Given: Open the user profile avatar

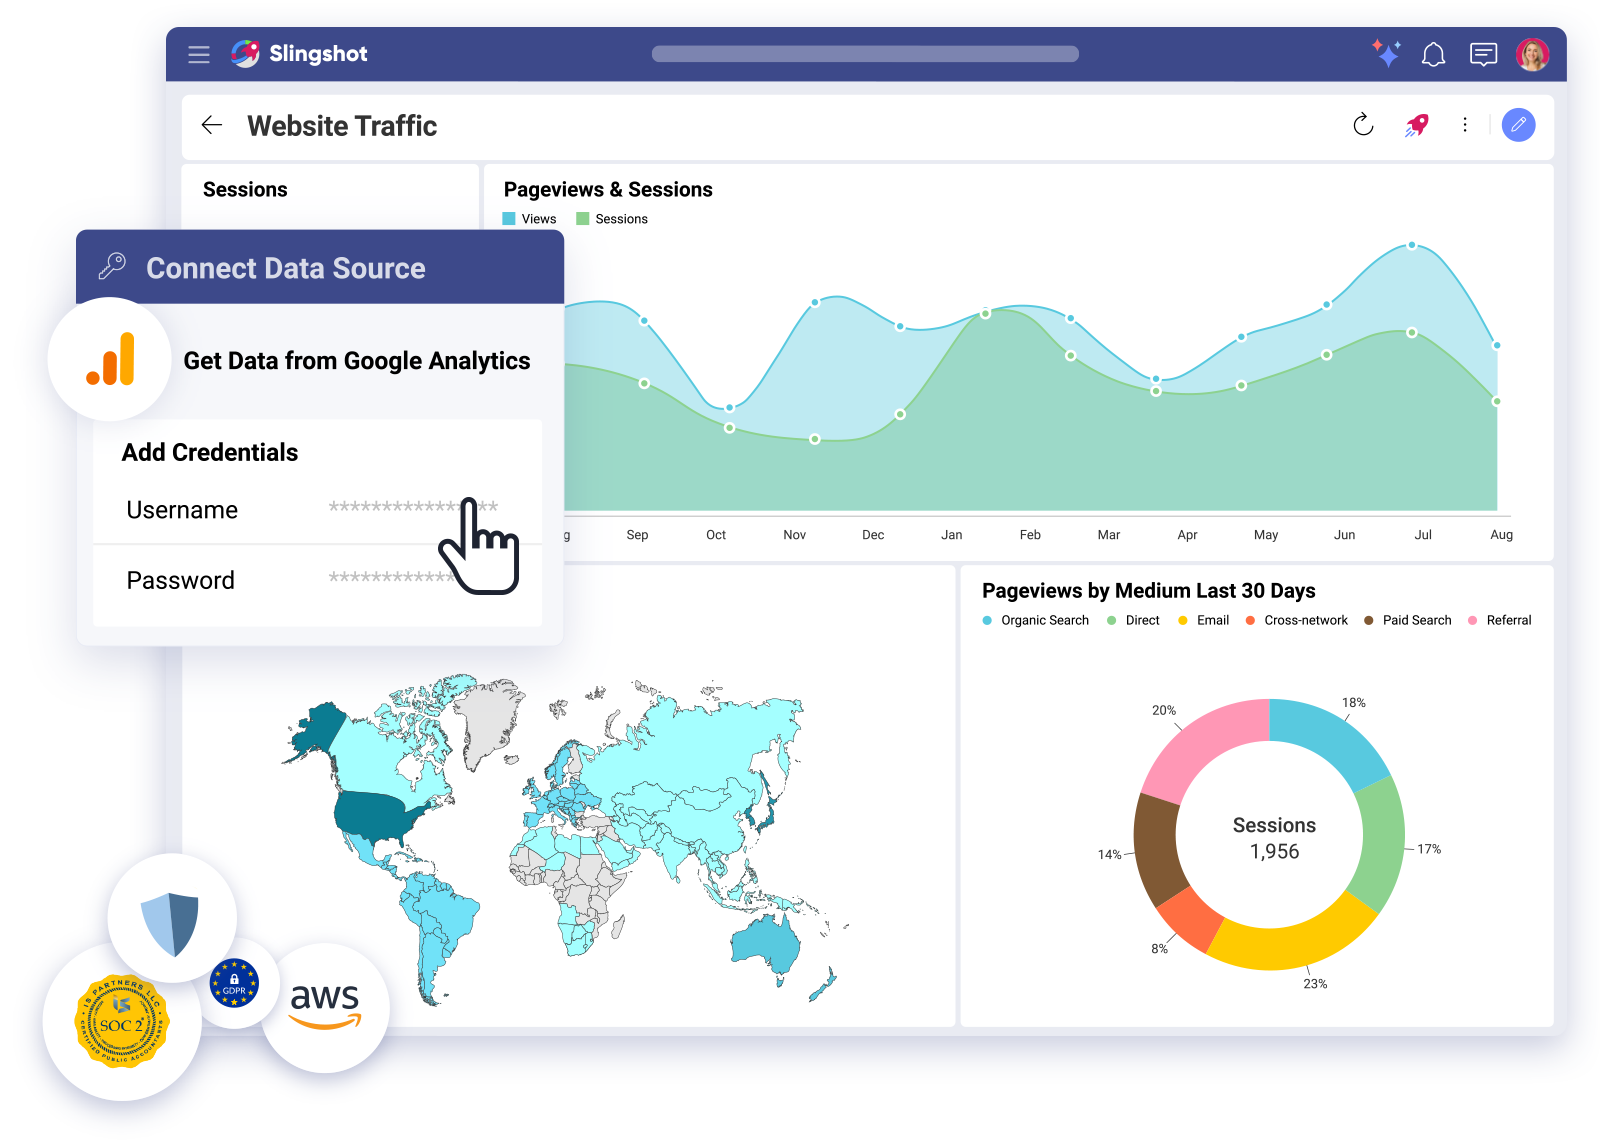Looking at the screenshot, I should click(x=1532, y=54).
